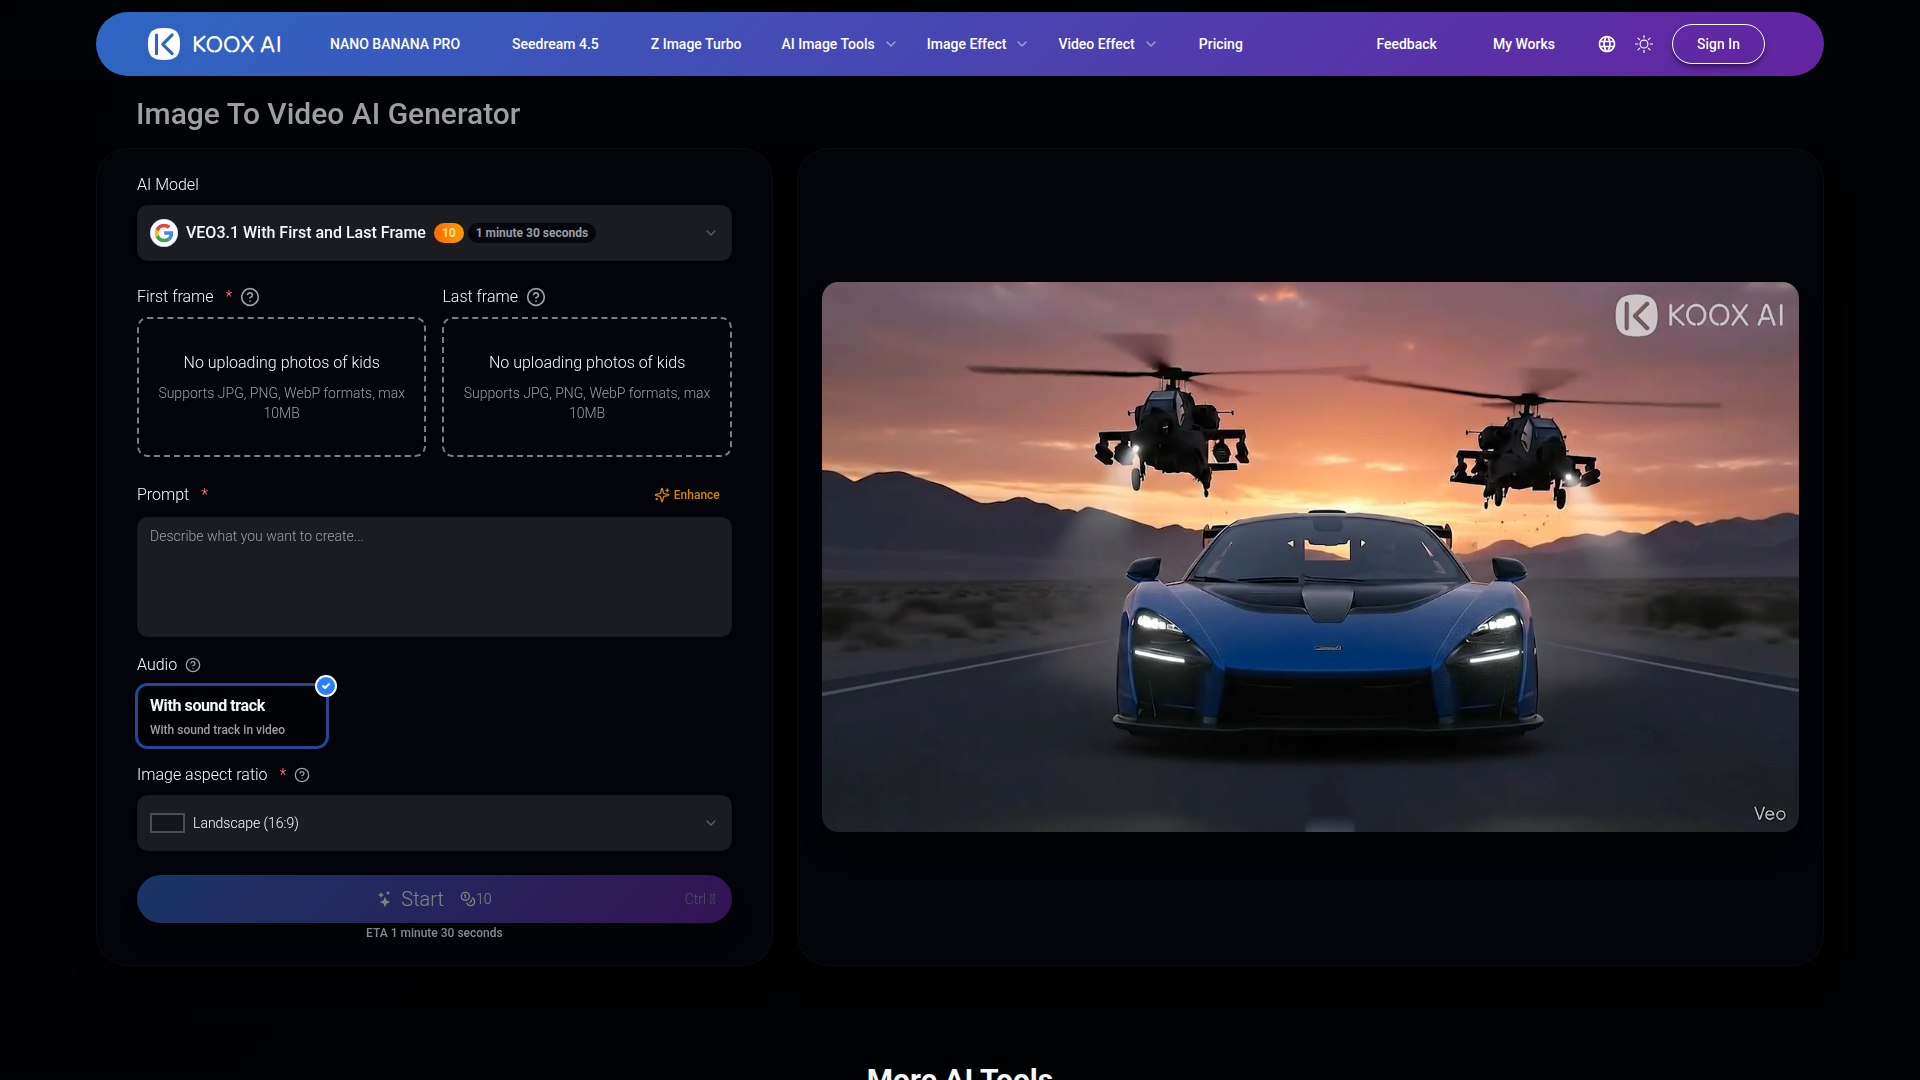Image resolution: width=1920 pixels, height=1080 pixels.
Task: Click the First frame help icon
Action: (x=250, y=297)
